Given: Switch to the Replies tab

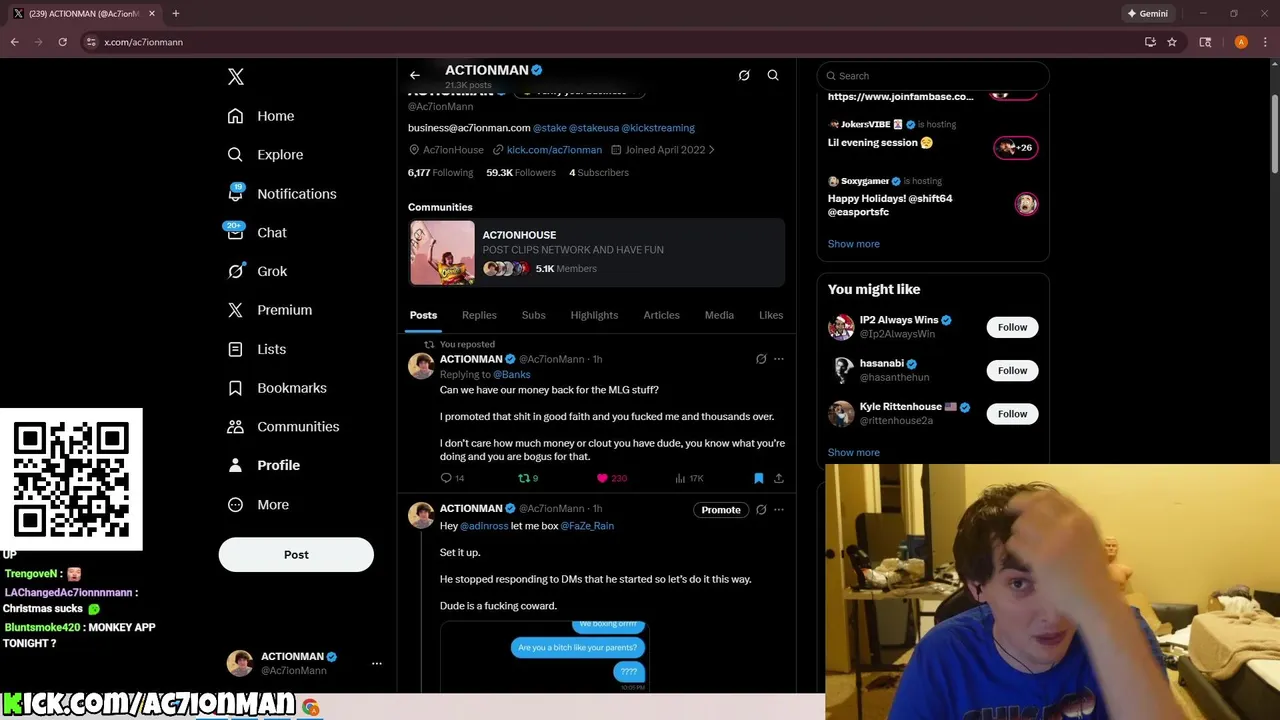Looking at the screenshot, I should pyautogui.click(x=479, y=315).
